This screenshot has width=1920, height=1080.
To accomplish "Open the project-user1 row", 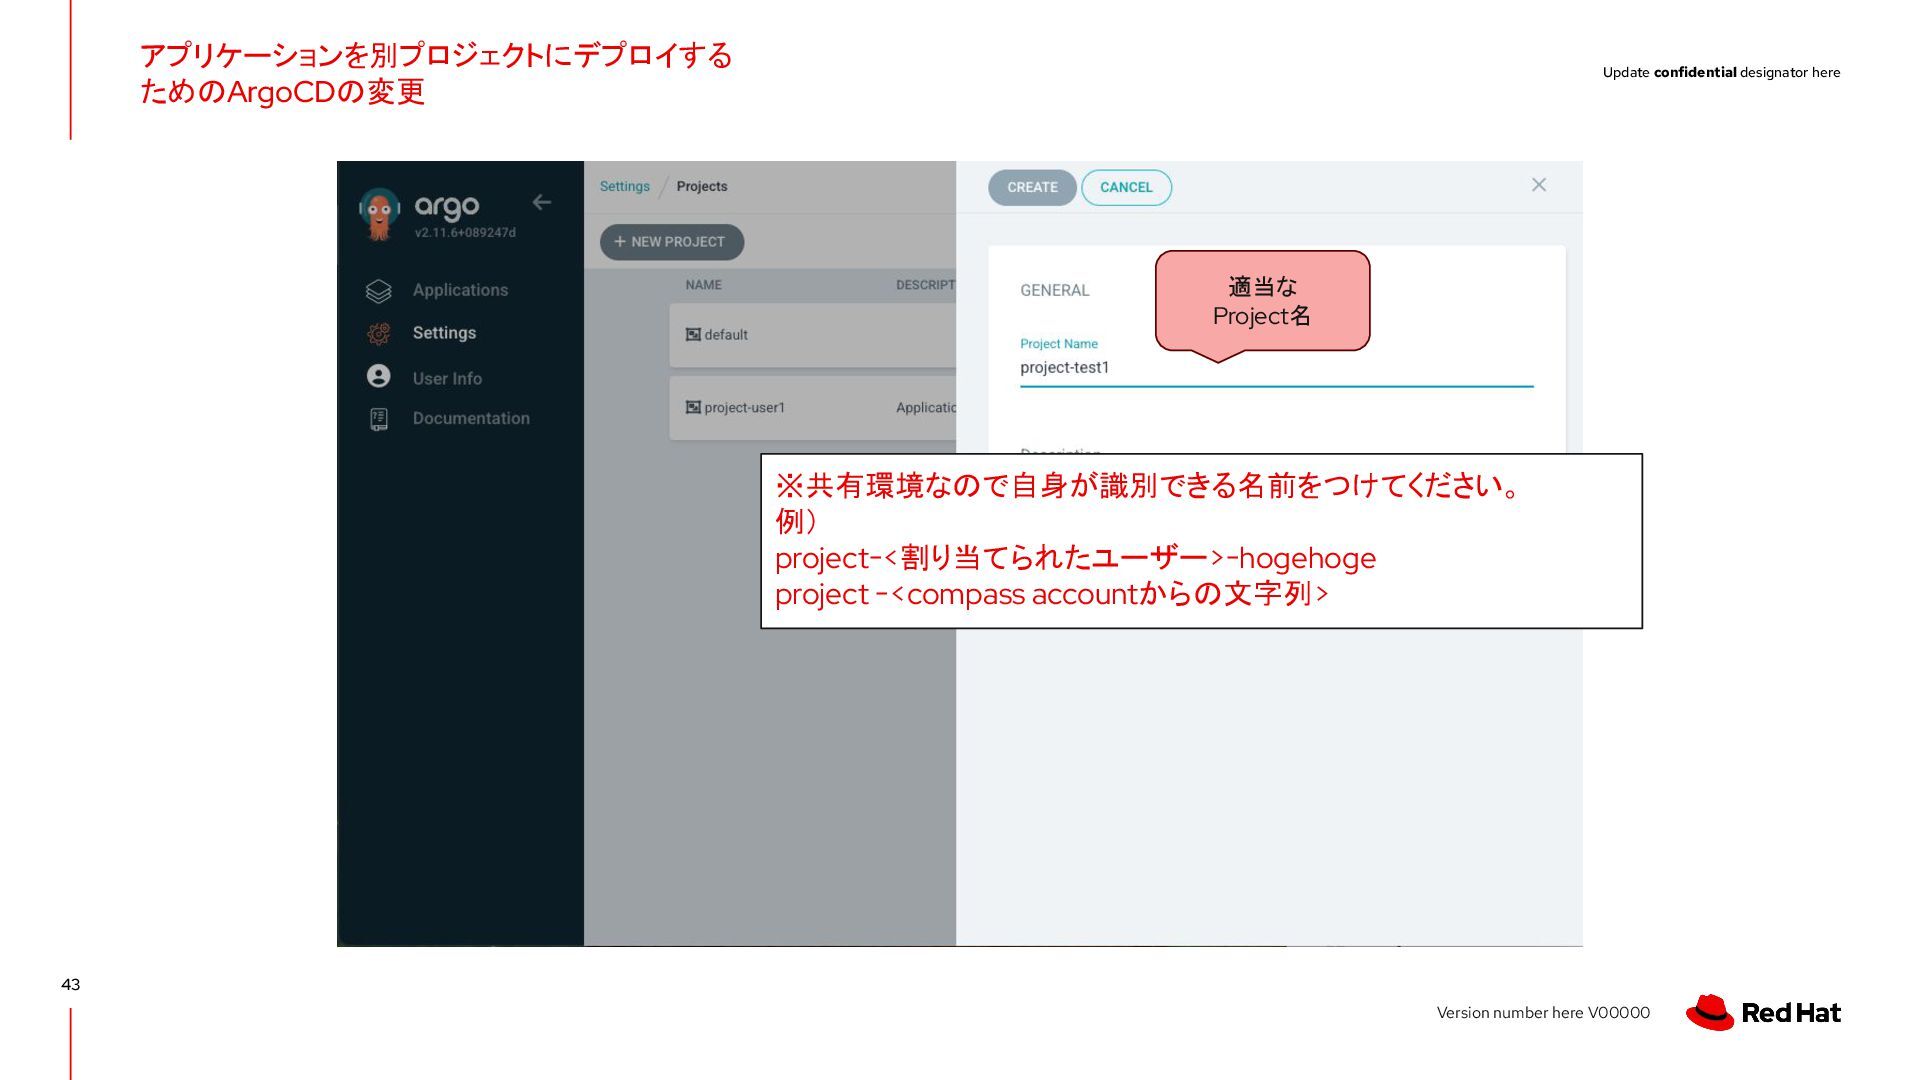I will tap(813, 408).
